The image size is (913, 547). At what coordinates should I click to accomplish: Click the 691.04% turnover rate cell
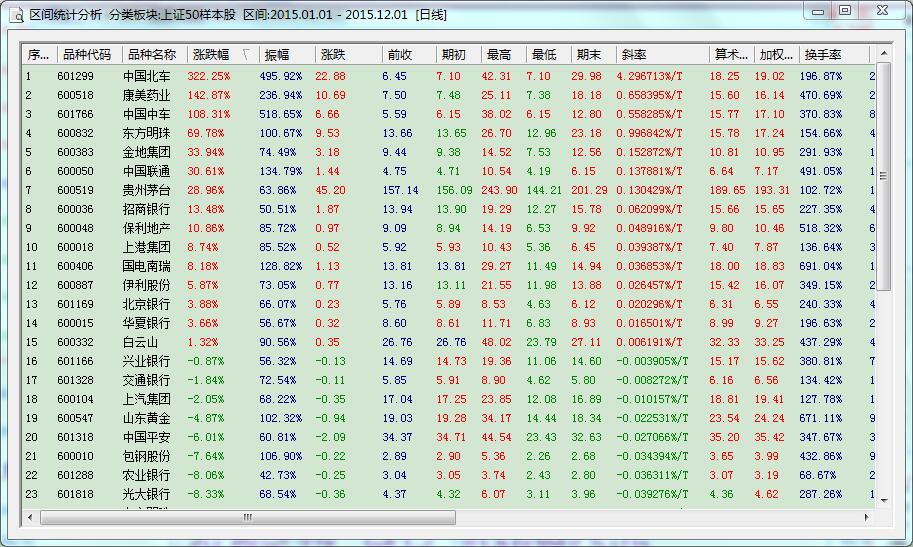click(820, 266)
